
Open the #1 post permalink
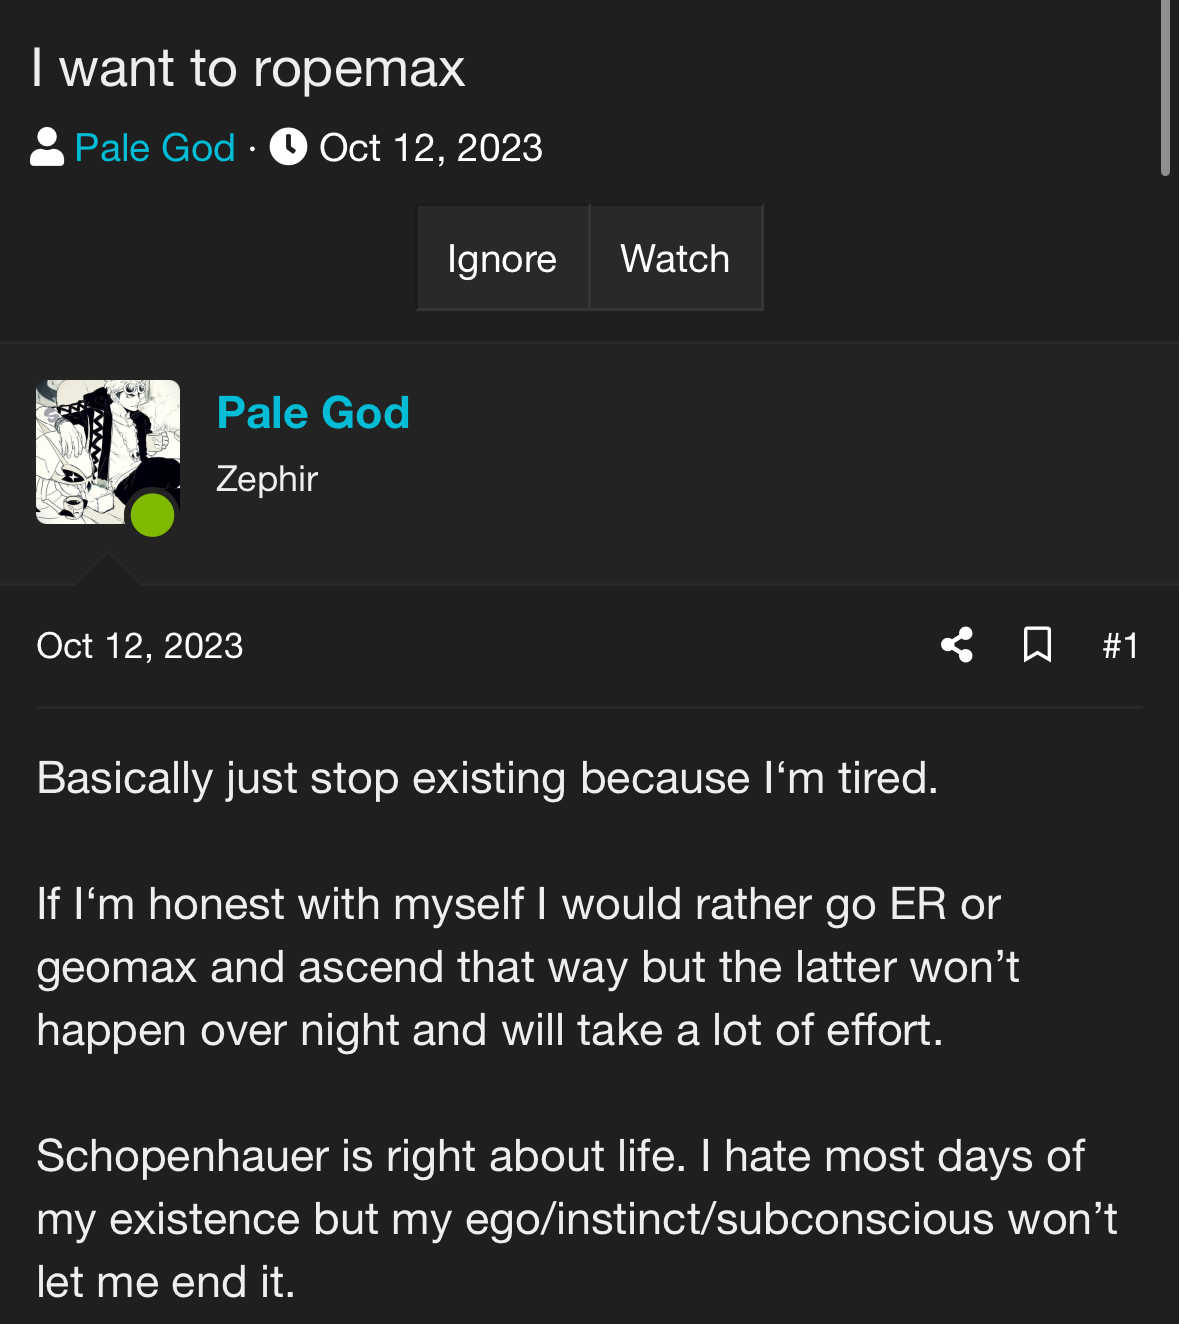tap(1120, 646)
